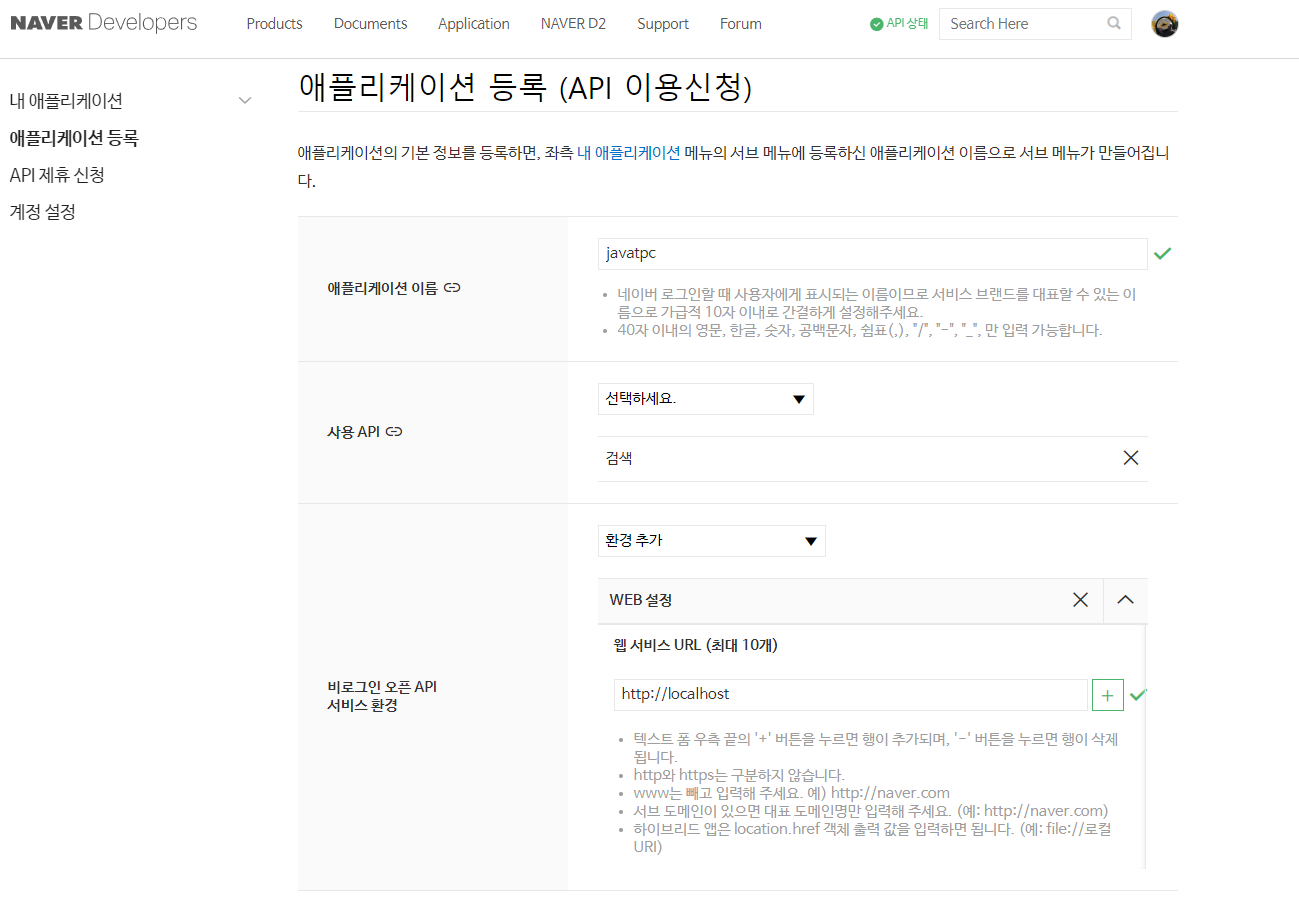
Task: Click the 검색 selected API text
Action: point(619,458)
